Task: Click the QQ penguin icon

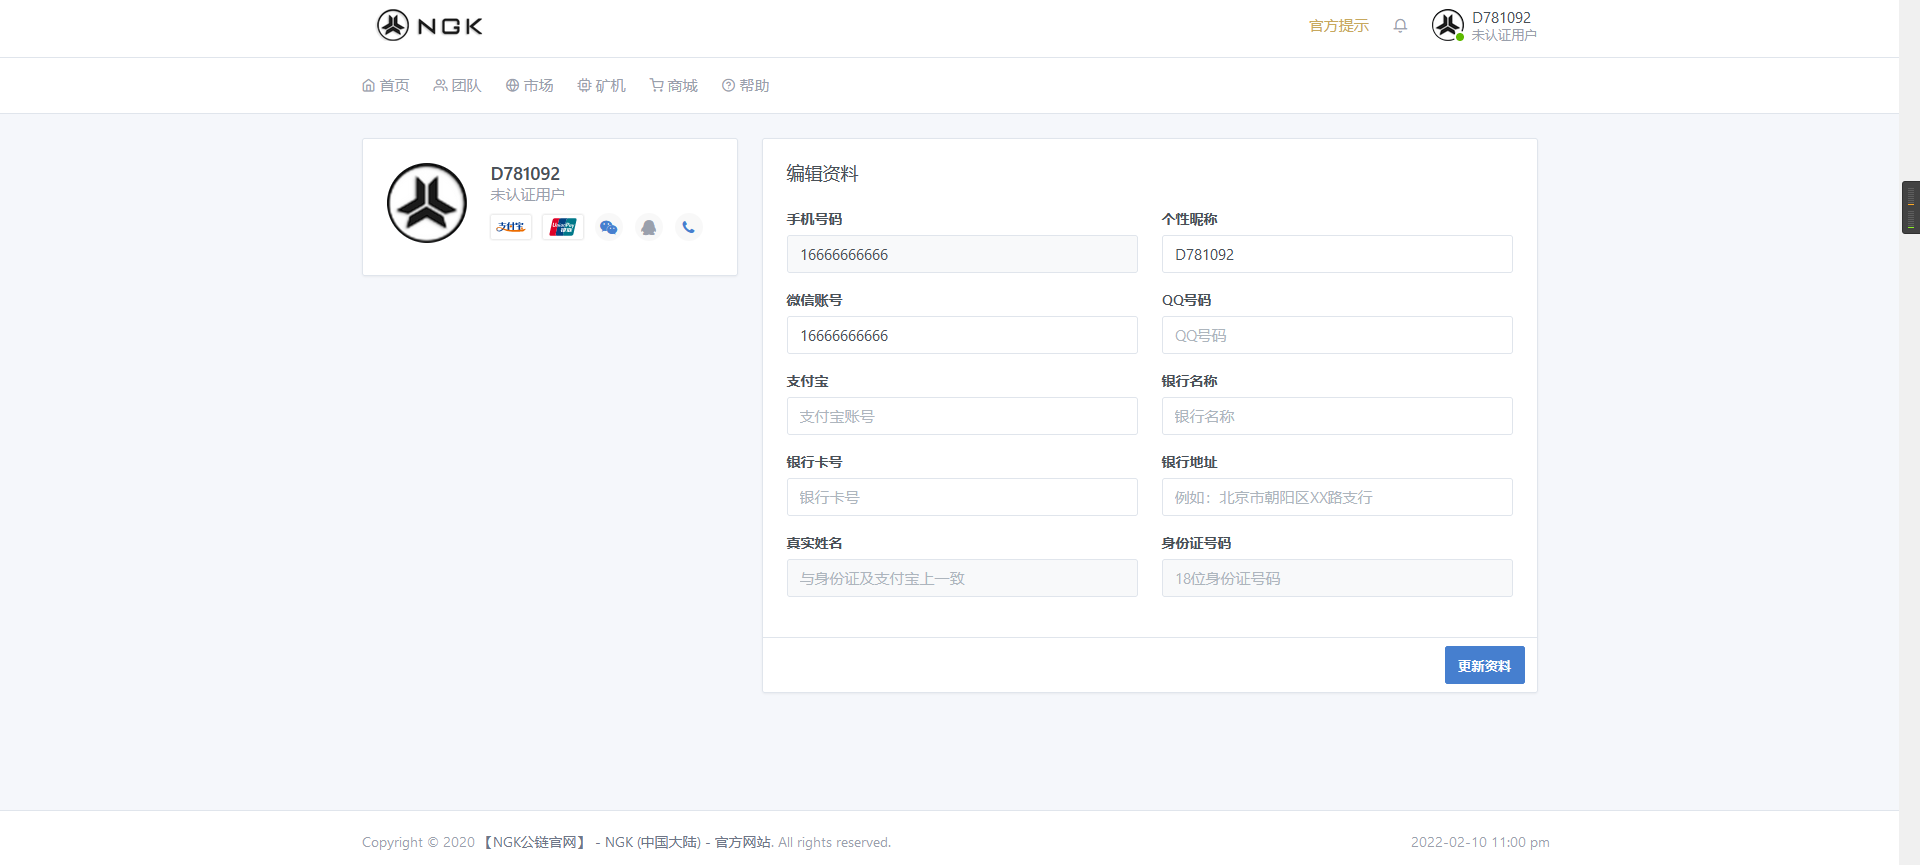Action: 648,227
